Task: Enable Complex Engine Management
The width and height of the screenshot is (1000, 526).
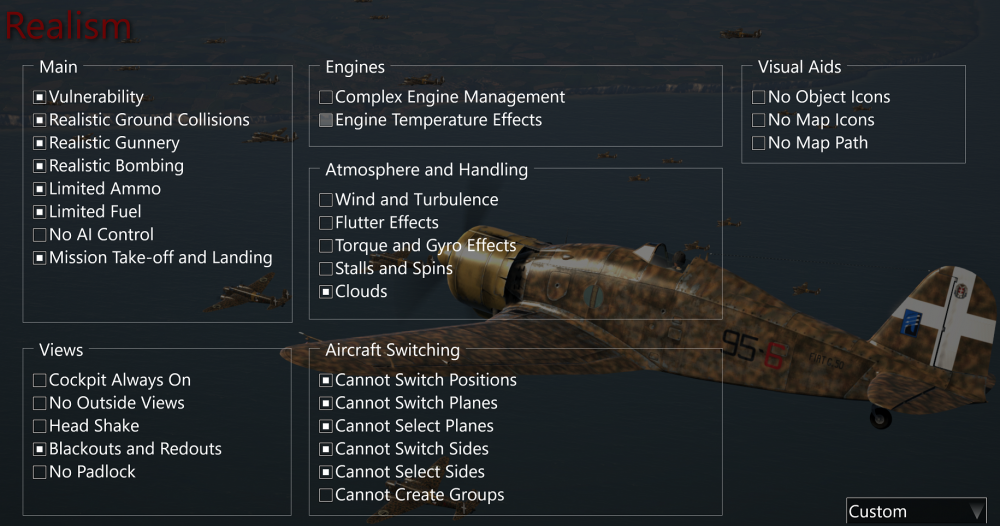Action: pyautogui.click(x=326, y=97)
